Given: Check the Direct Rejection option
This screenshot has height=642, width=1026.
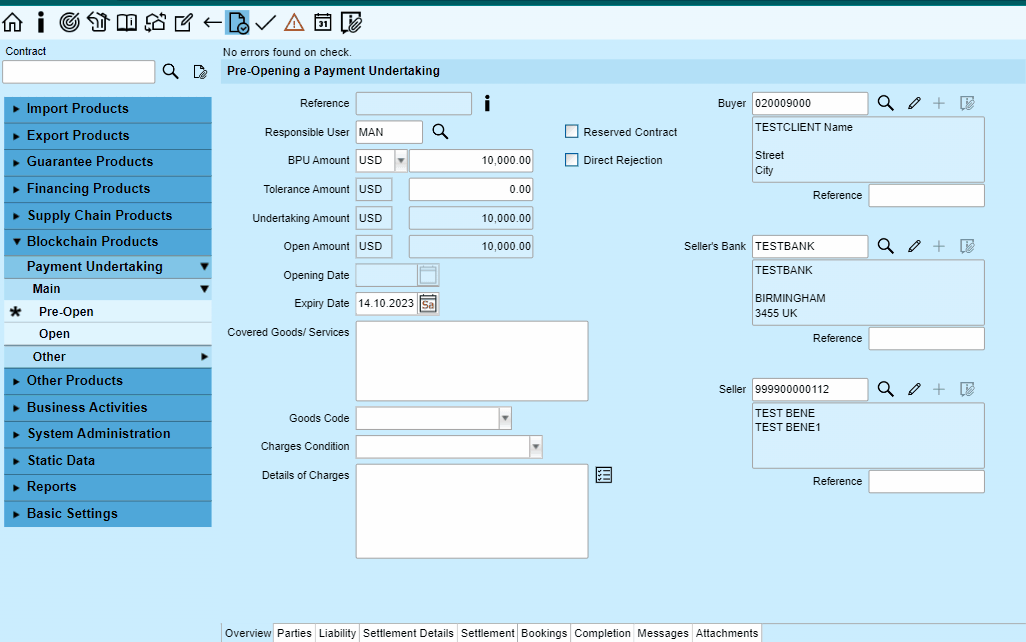Looking at the screenshot, I should point(571,160).
